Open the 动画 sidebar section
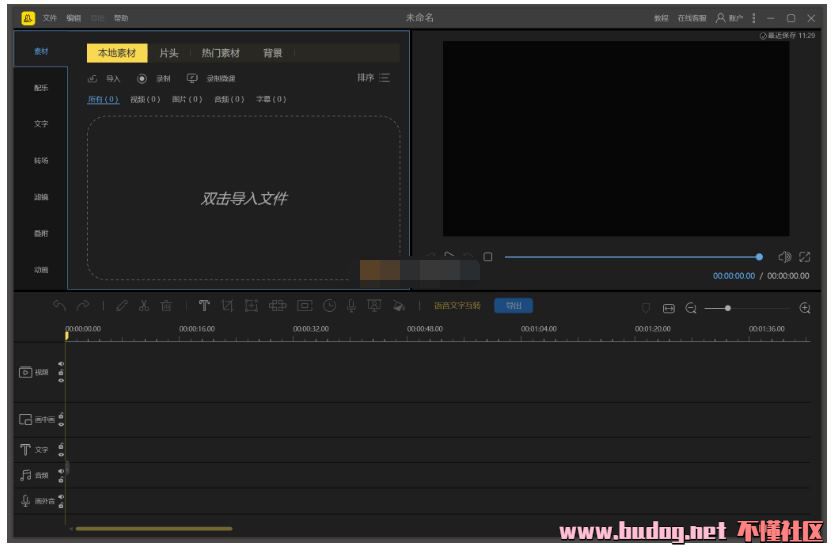Screen dimensions: 833x552 (x=41, y=270)
